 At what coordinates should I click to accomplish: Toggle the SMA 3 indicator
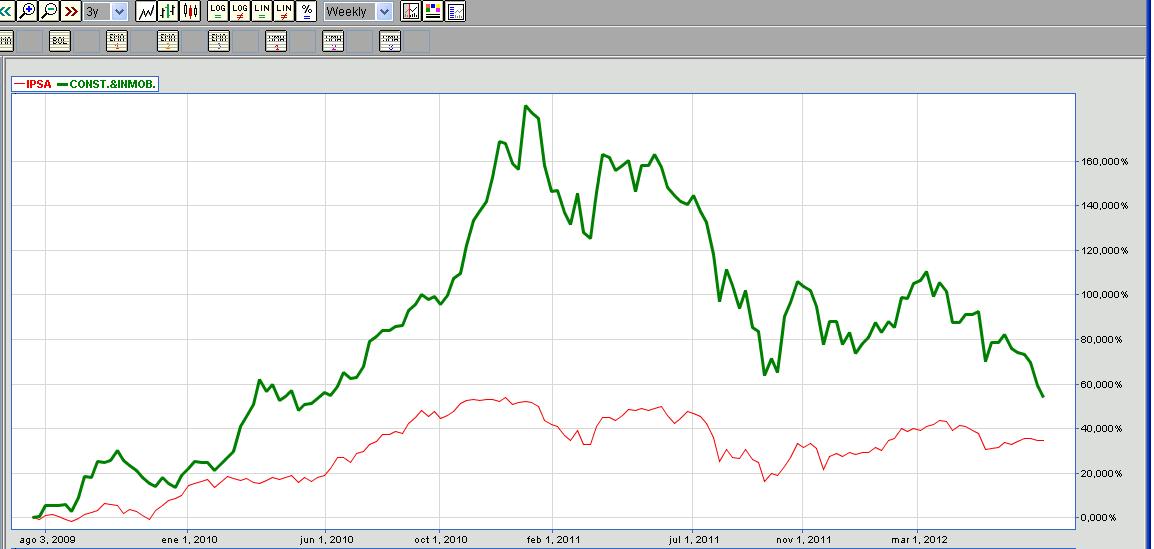coord(390,41)
